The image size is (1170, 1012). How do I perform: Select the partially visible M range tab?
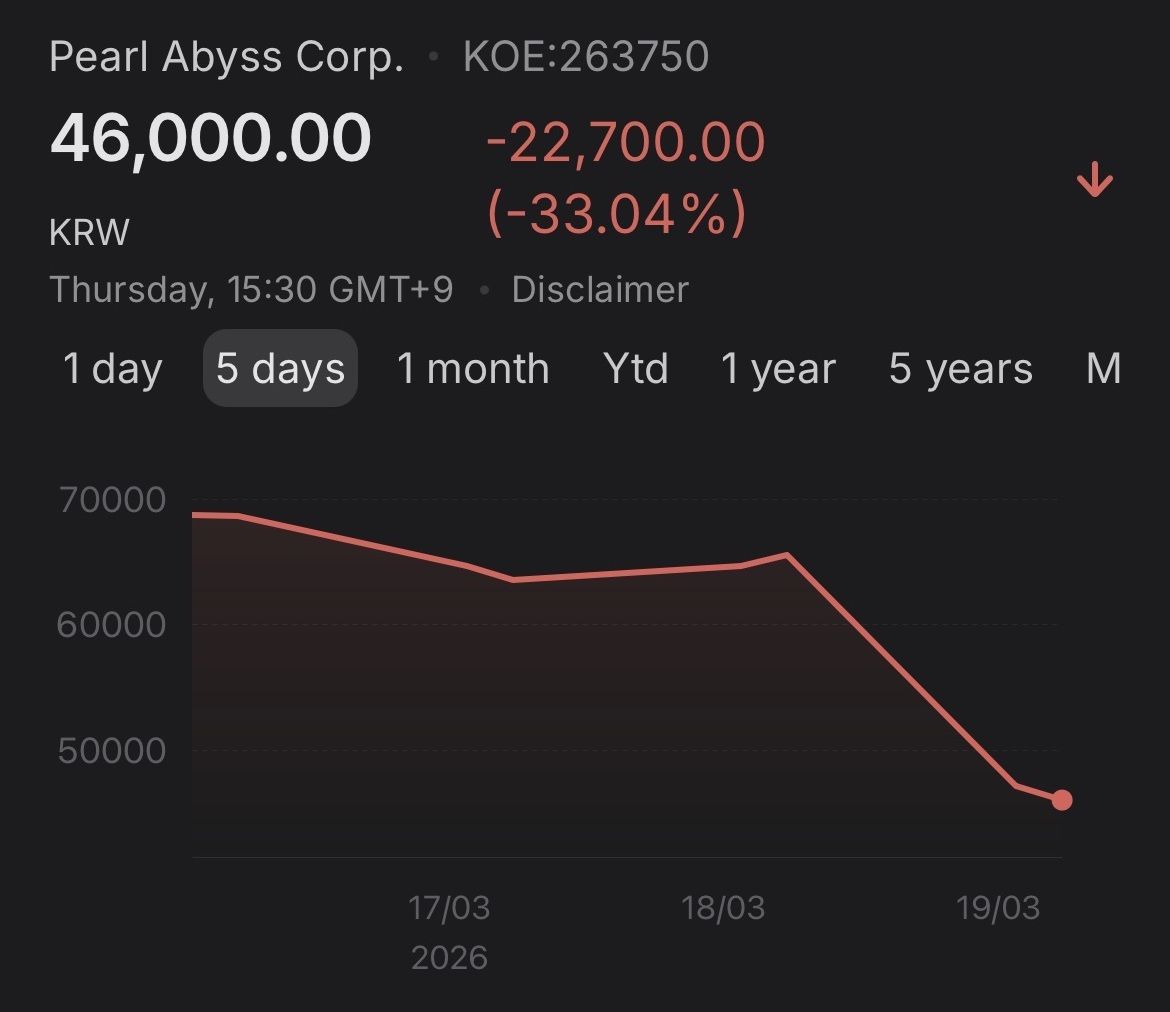1103,369
